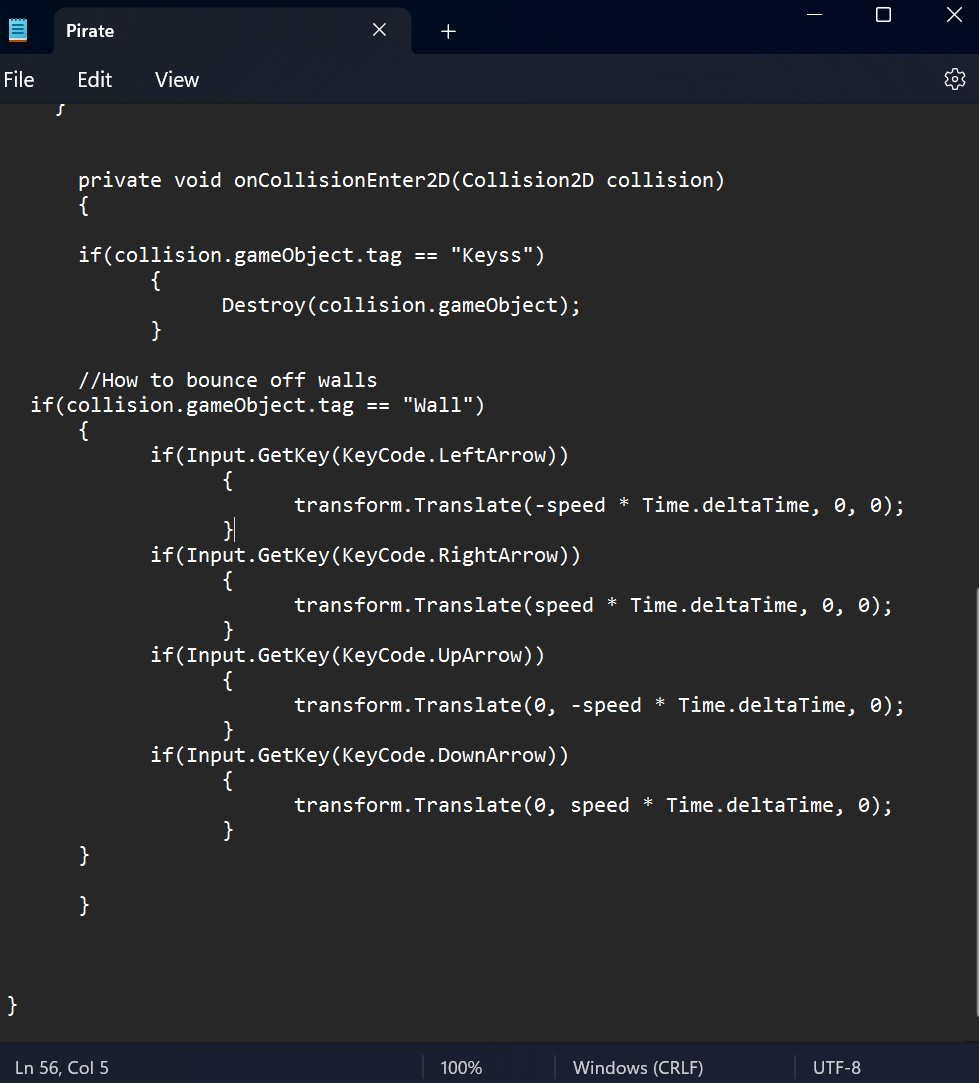The width and height of the screenshot is (979, 1083).
Task: Click the vertical scrollbar thumb
Action: click(x=976, y=801)
